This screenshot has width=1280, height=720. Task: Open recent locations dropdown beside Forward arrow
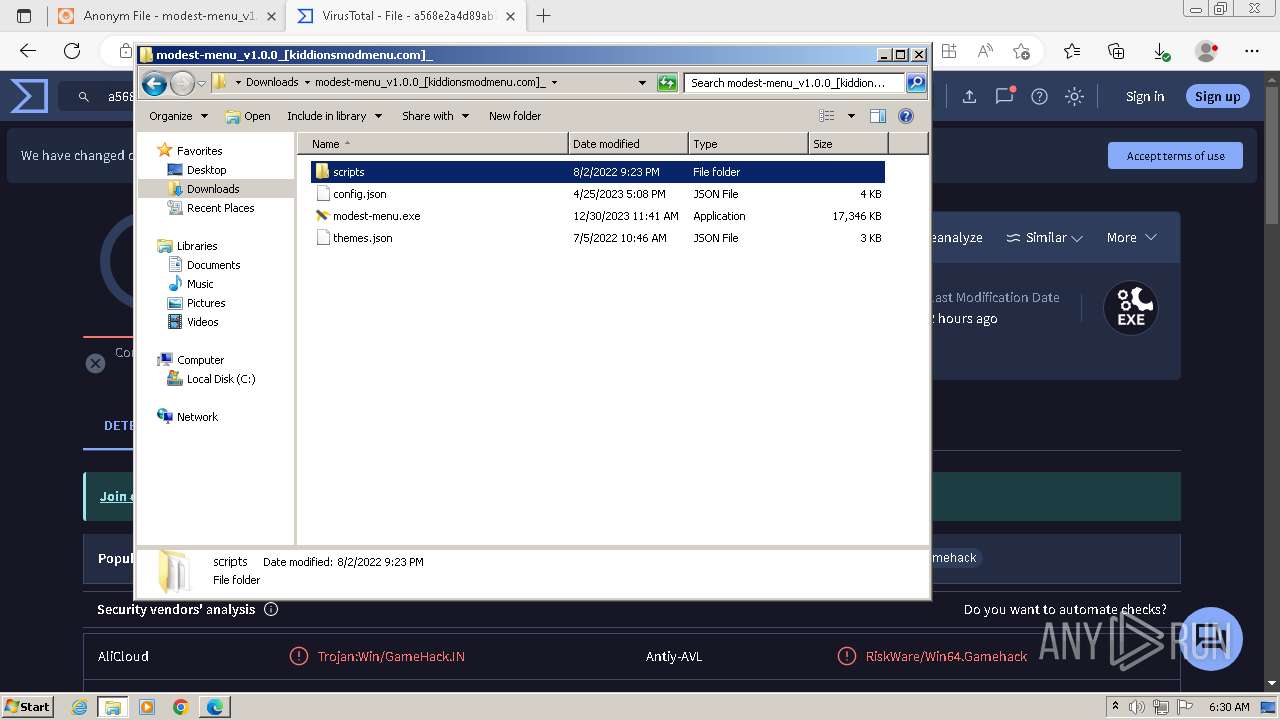[x=201, y=84]
